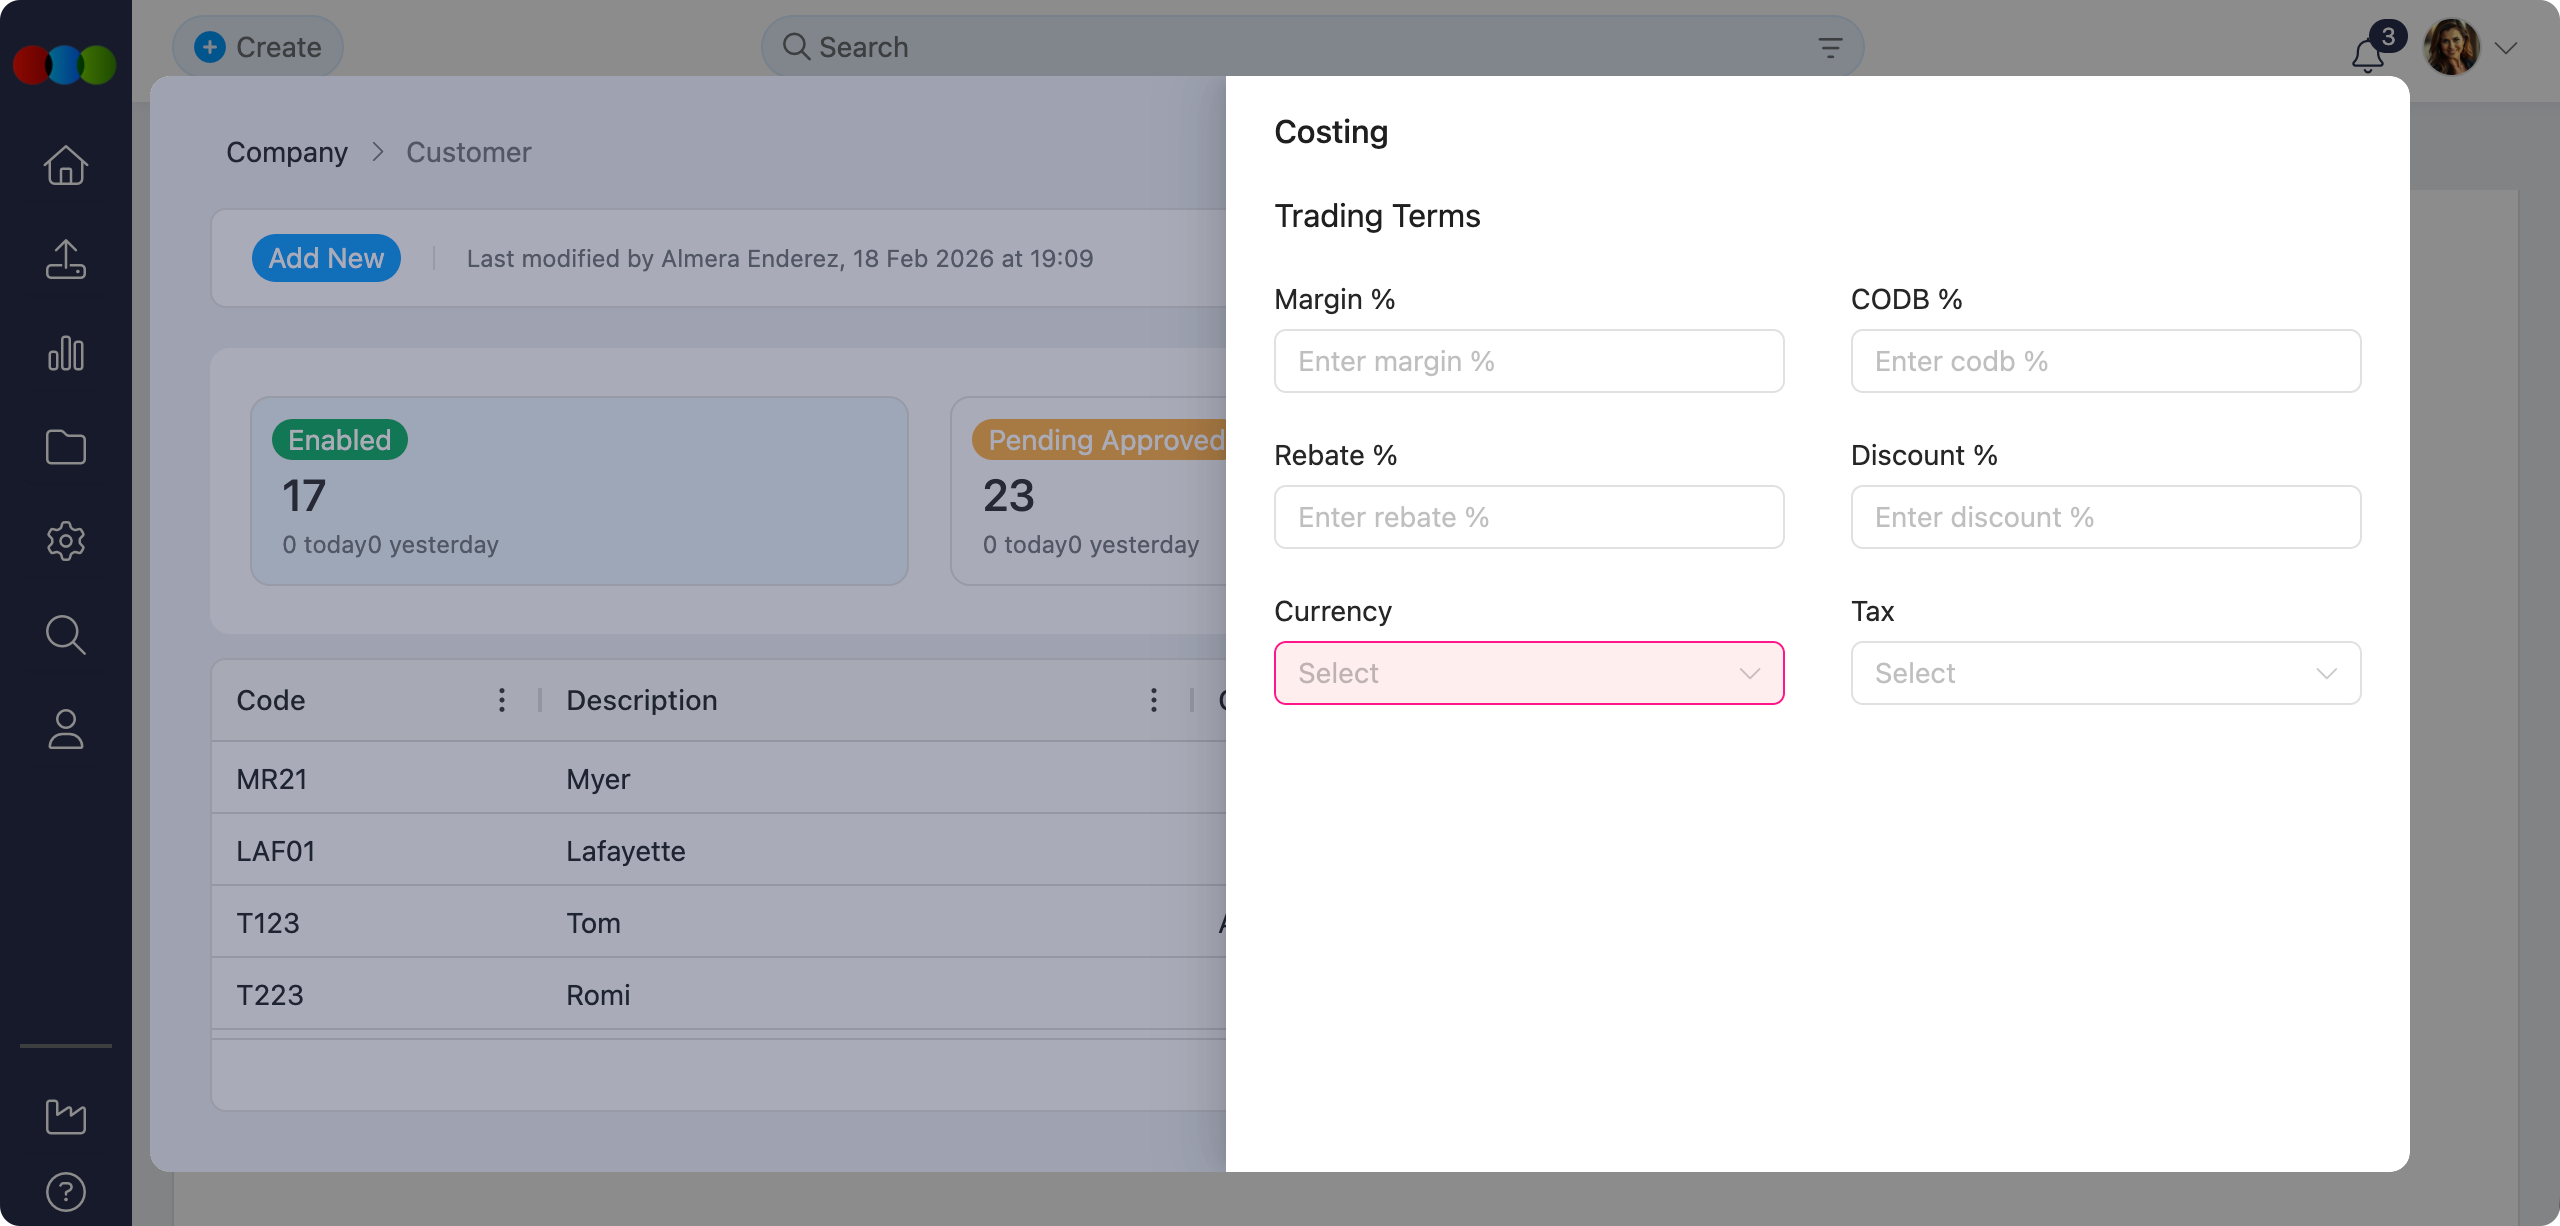Click the Enter margin % input field
The height and width of the screenshot is (1226, 2560).
(1528, 361)
